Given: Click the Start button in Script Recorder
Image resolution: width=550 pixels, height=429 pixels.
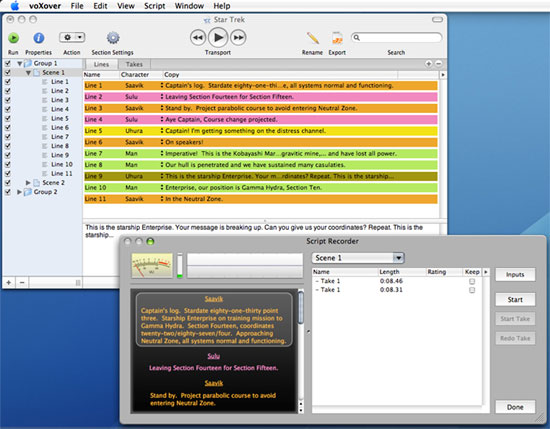Looking at the screenshot, I should (515, 300).
